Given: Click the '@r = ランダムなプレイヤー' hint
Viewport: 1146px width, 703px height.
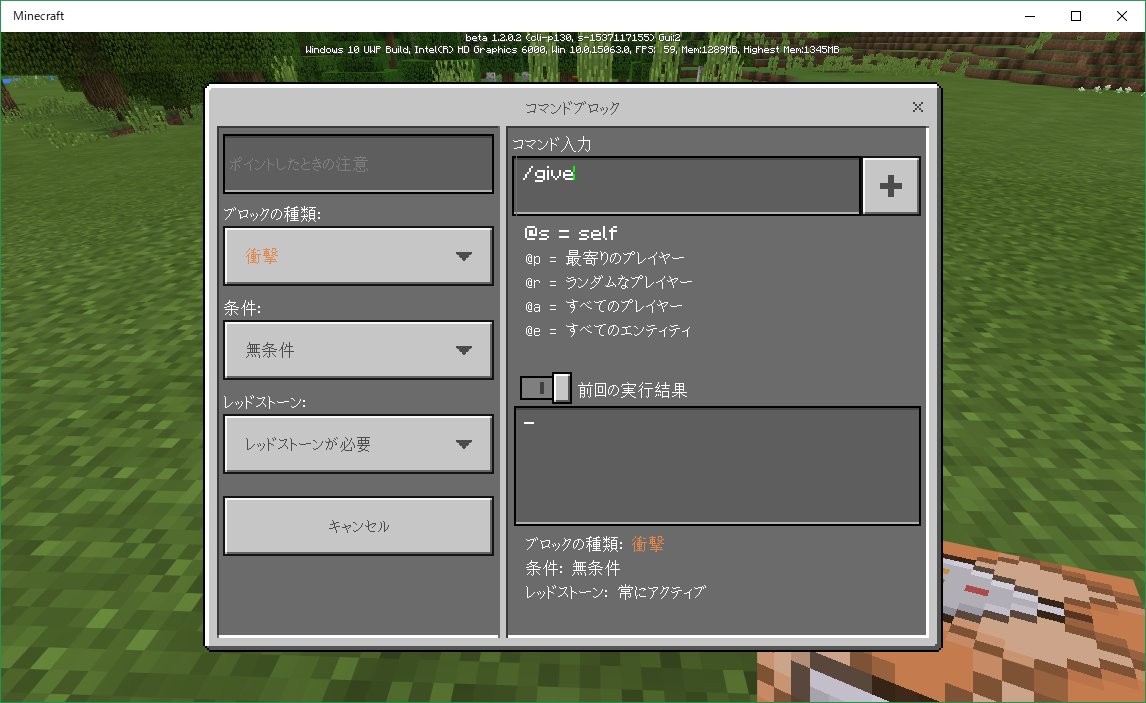Looking at the screenshot, I should [608, 282].
